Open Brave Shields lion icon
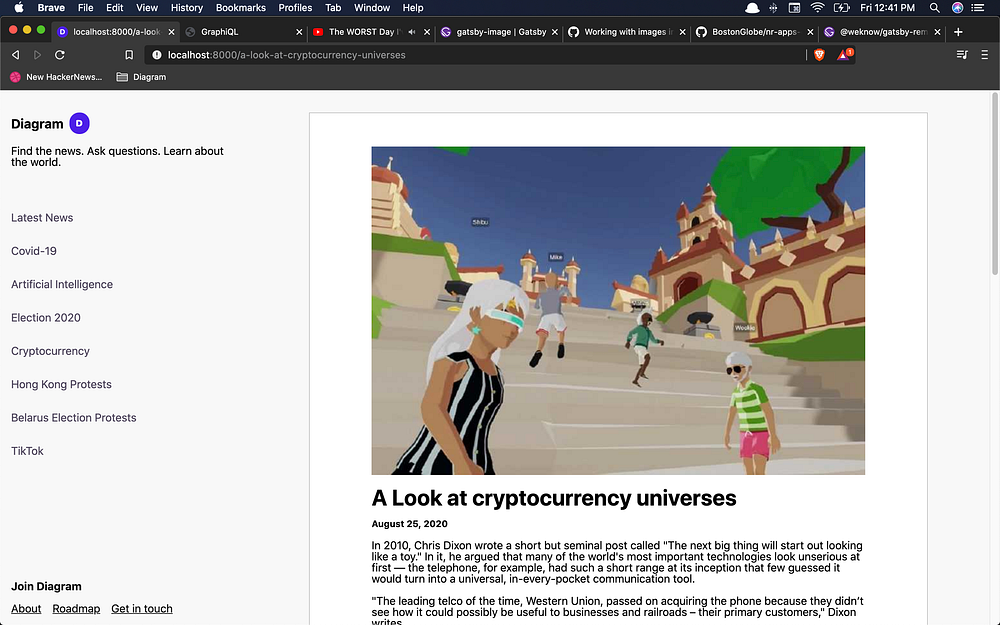This screenshot has width=1000, height=625. pyautogui.click(x=820, y=55)
